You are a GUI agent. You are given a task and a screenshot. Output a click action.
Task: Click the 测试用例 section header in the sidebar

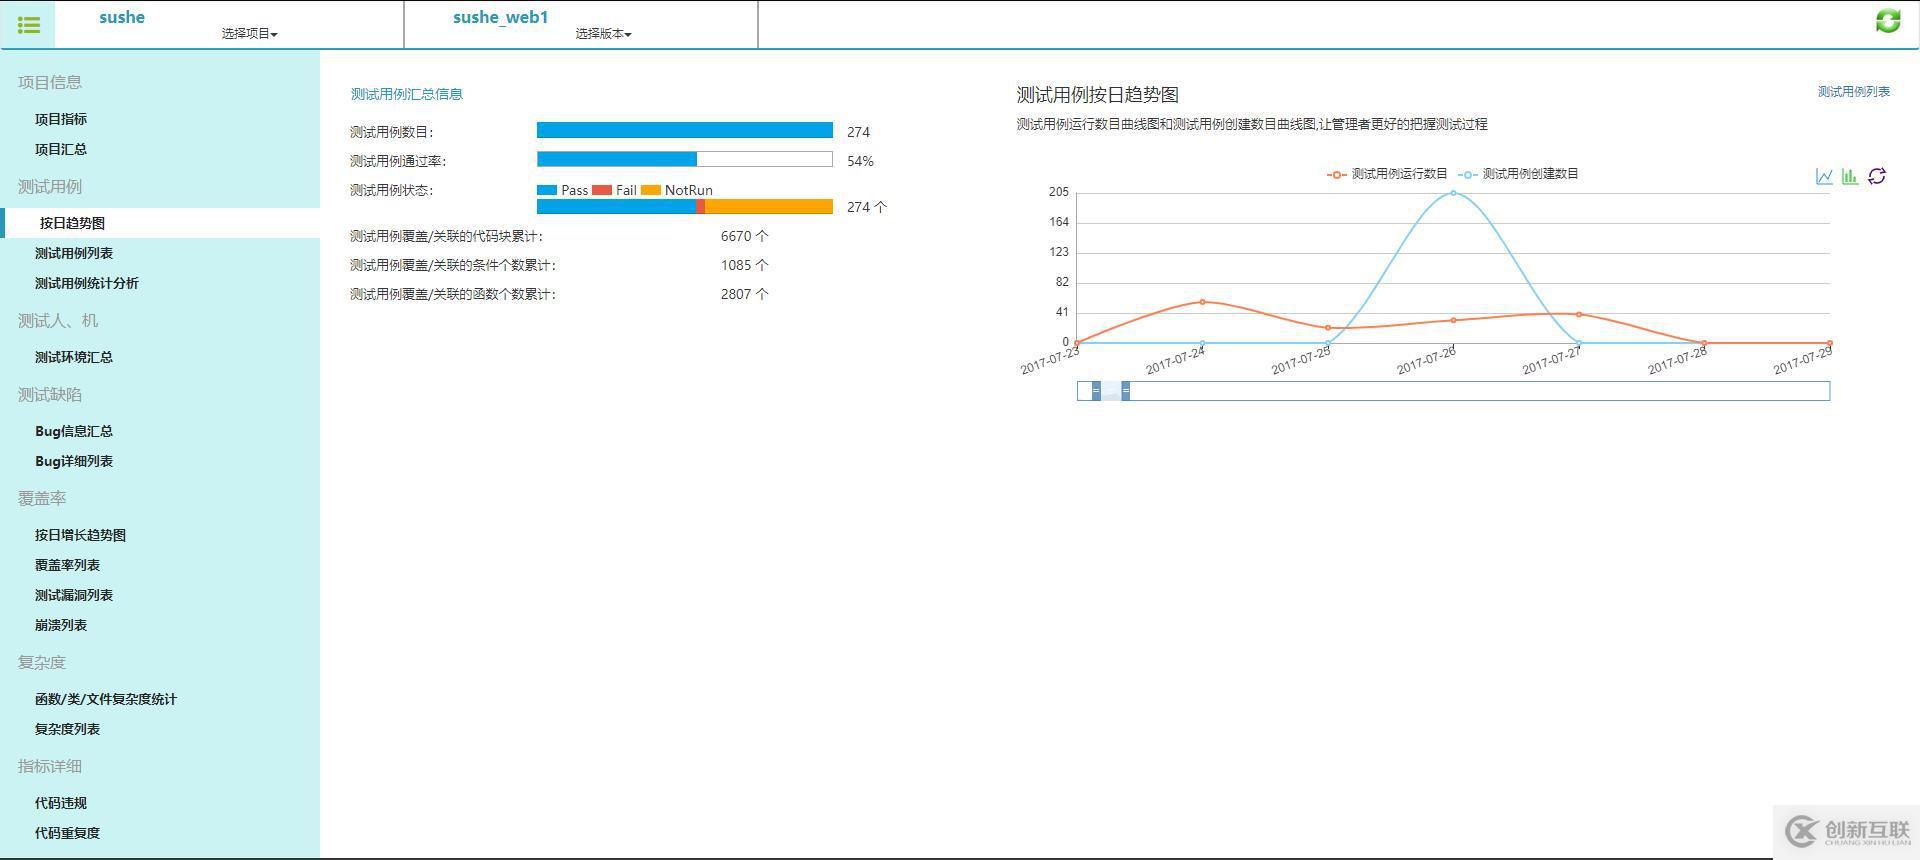click(x=50, y=186)
